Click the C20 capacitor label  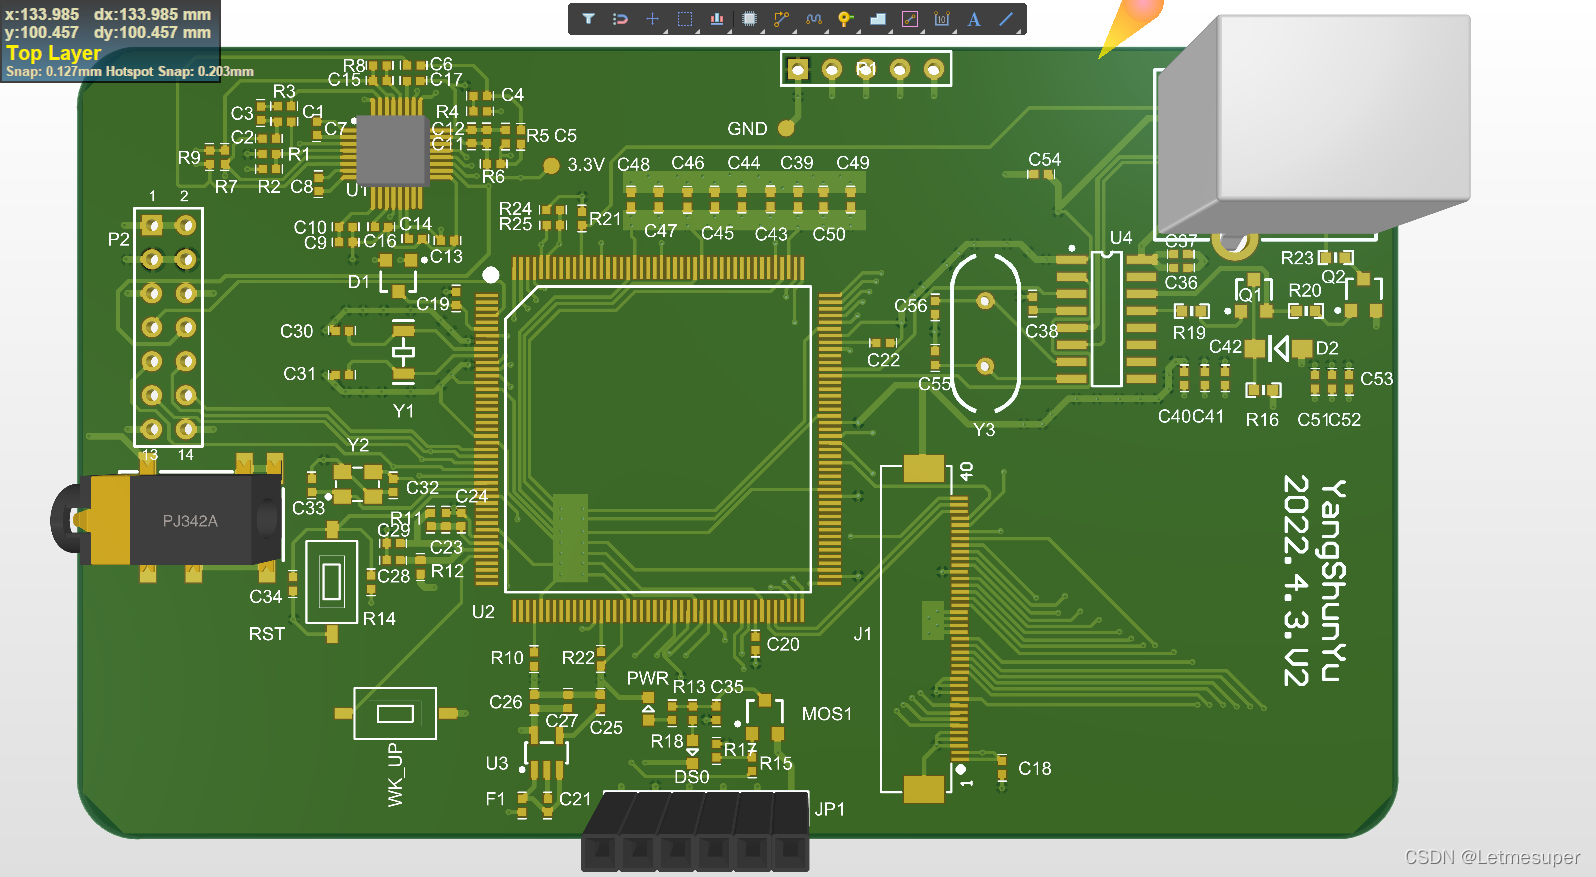click(783, 645)
